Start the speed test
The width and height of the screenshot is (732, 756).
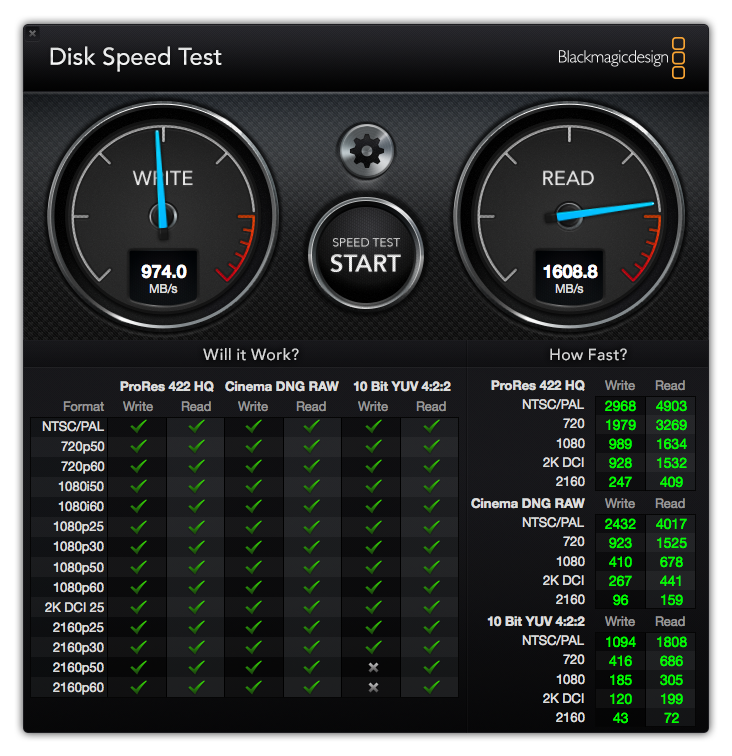tap(366, 253)
